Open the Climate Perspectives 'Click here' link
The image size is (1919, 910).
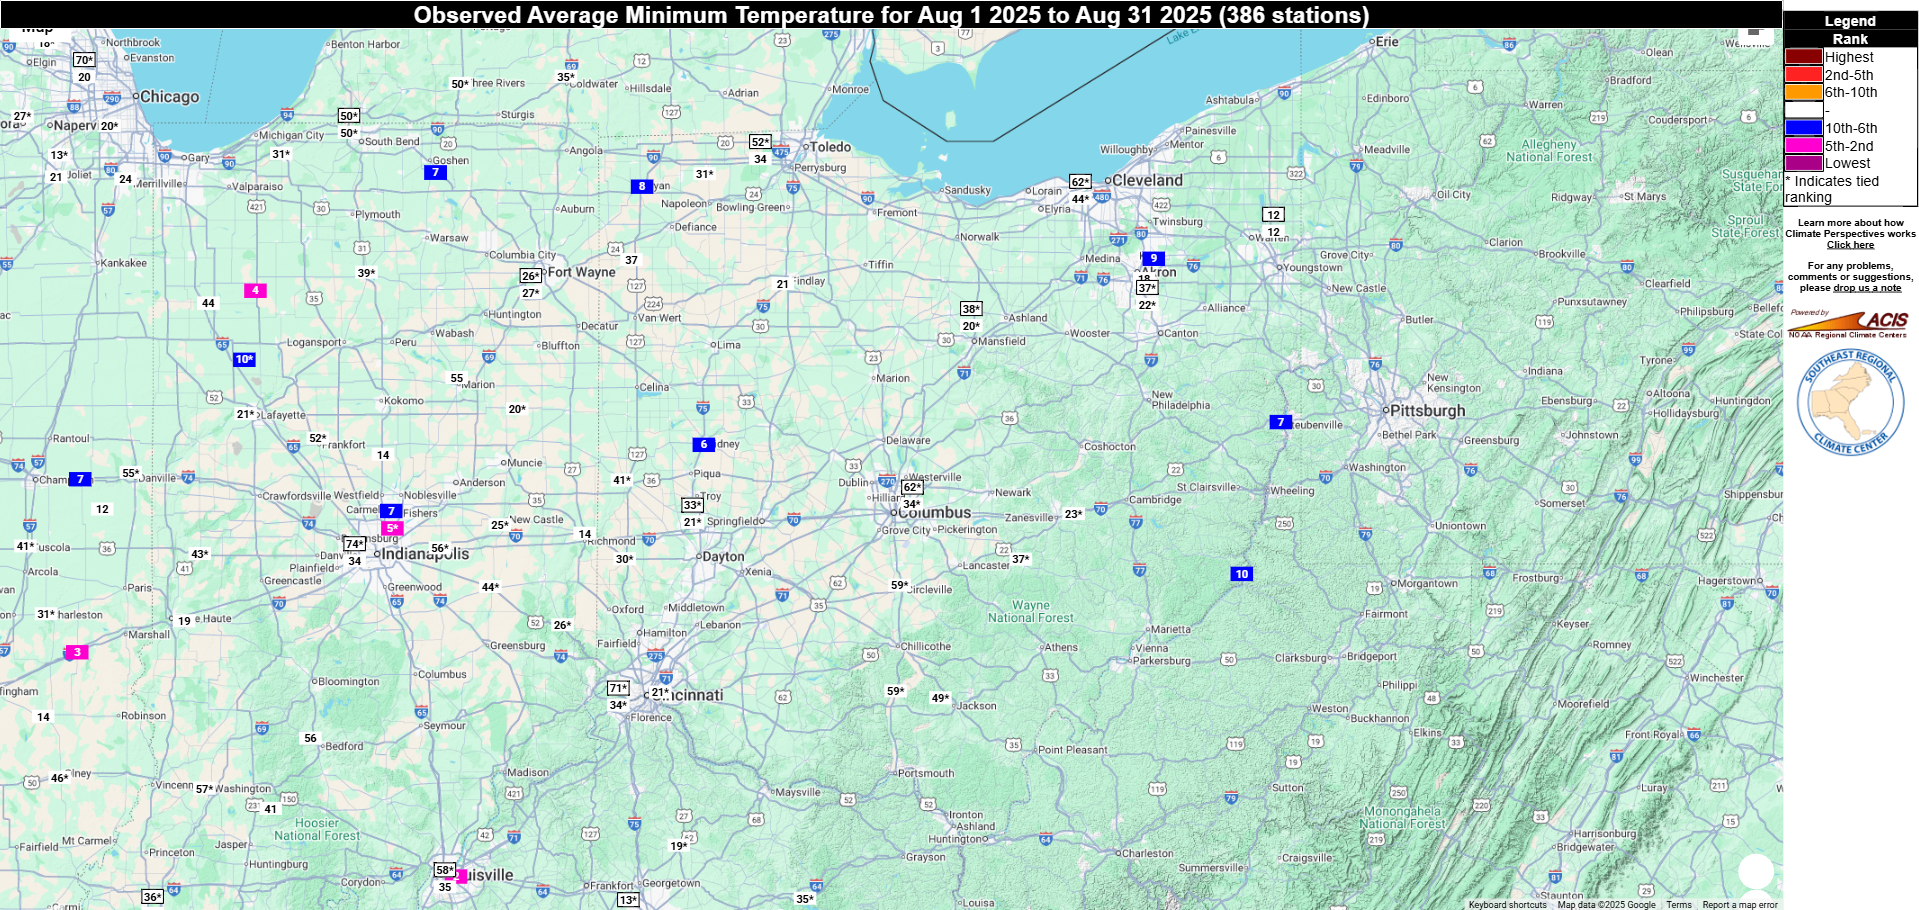click(1850, 245)
